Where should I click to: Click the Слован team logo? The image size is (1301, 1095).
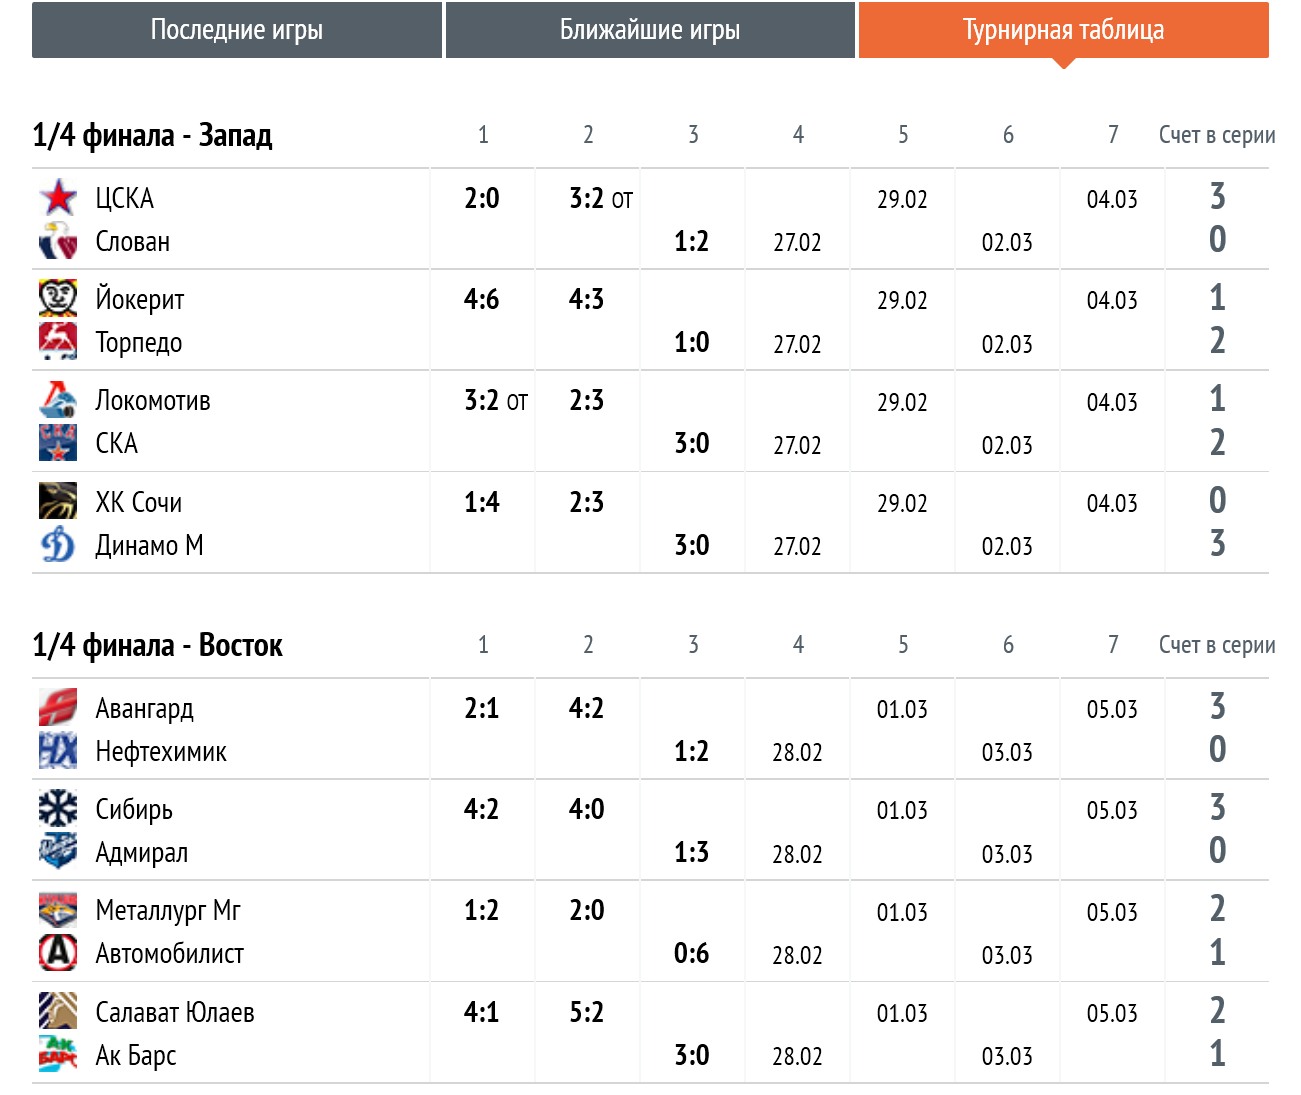coord(58,241)
